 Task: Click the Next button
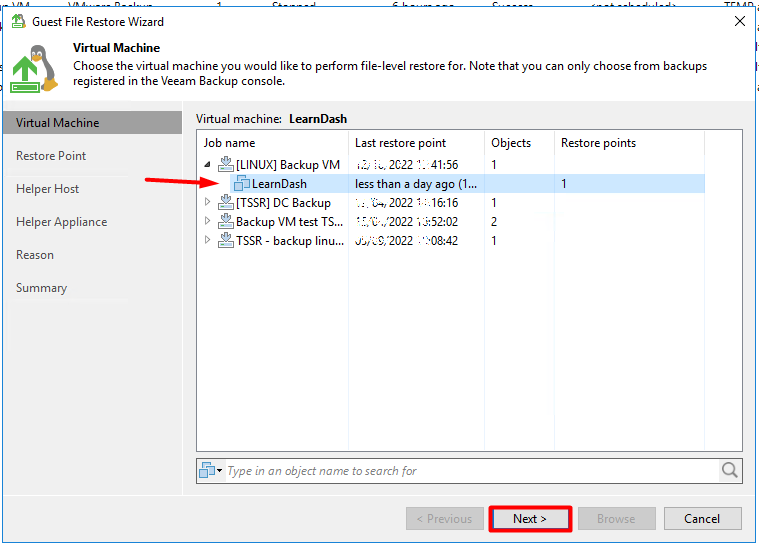click(x=530, y=519)
